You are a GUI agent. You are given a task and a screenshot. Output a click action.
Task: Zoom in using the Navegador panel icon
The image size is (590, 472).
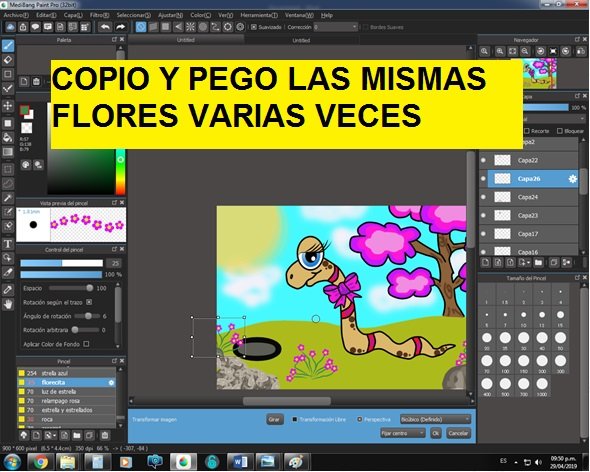click(x=500, y=51)
